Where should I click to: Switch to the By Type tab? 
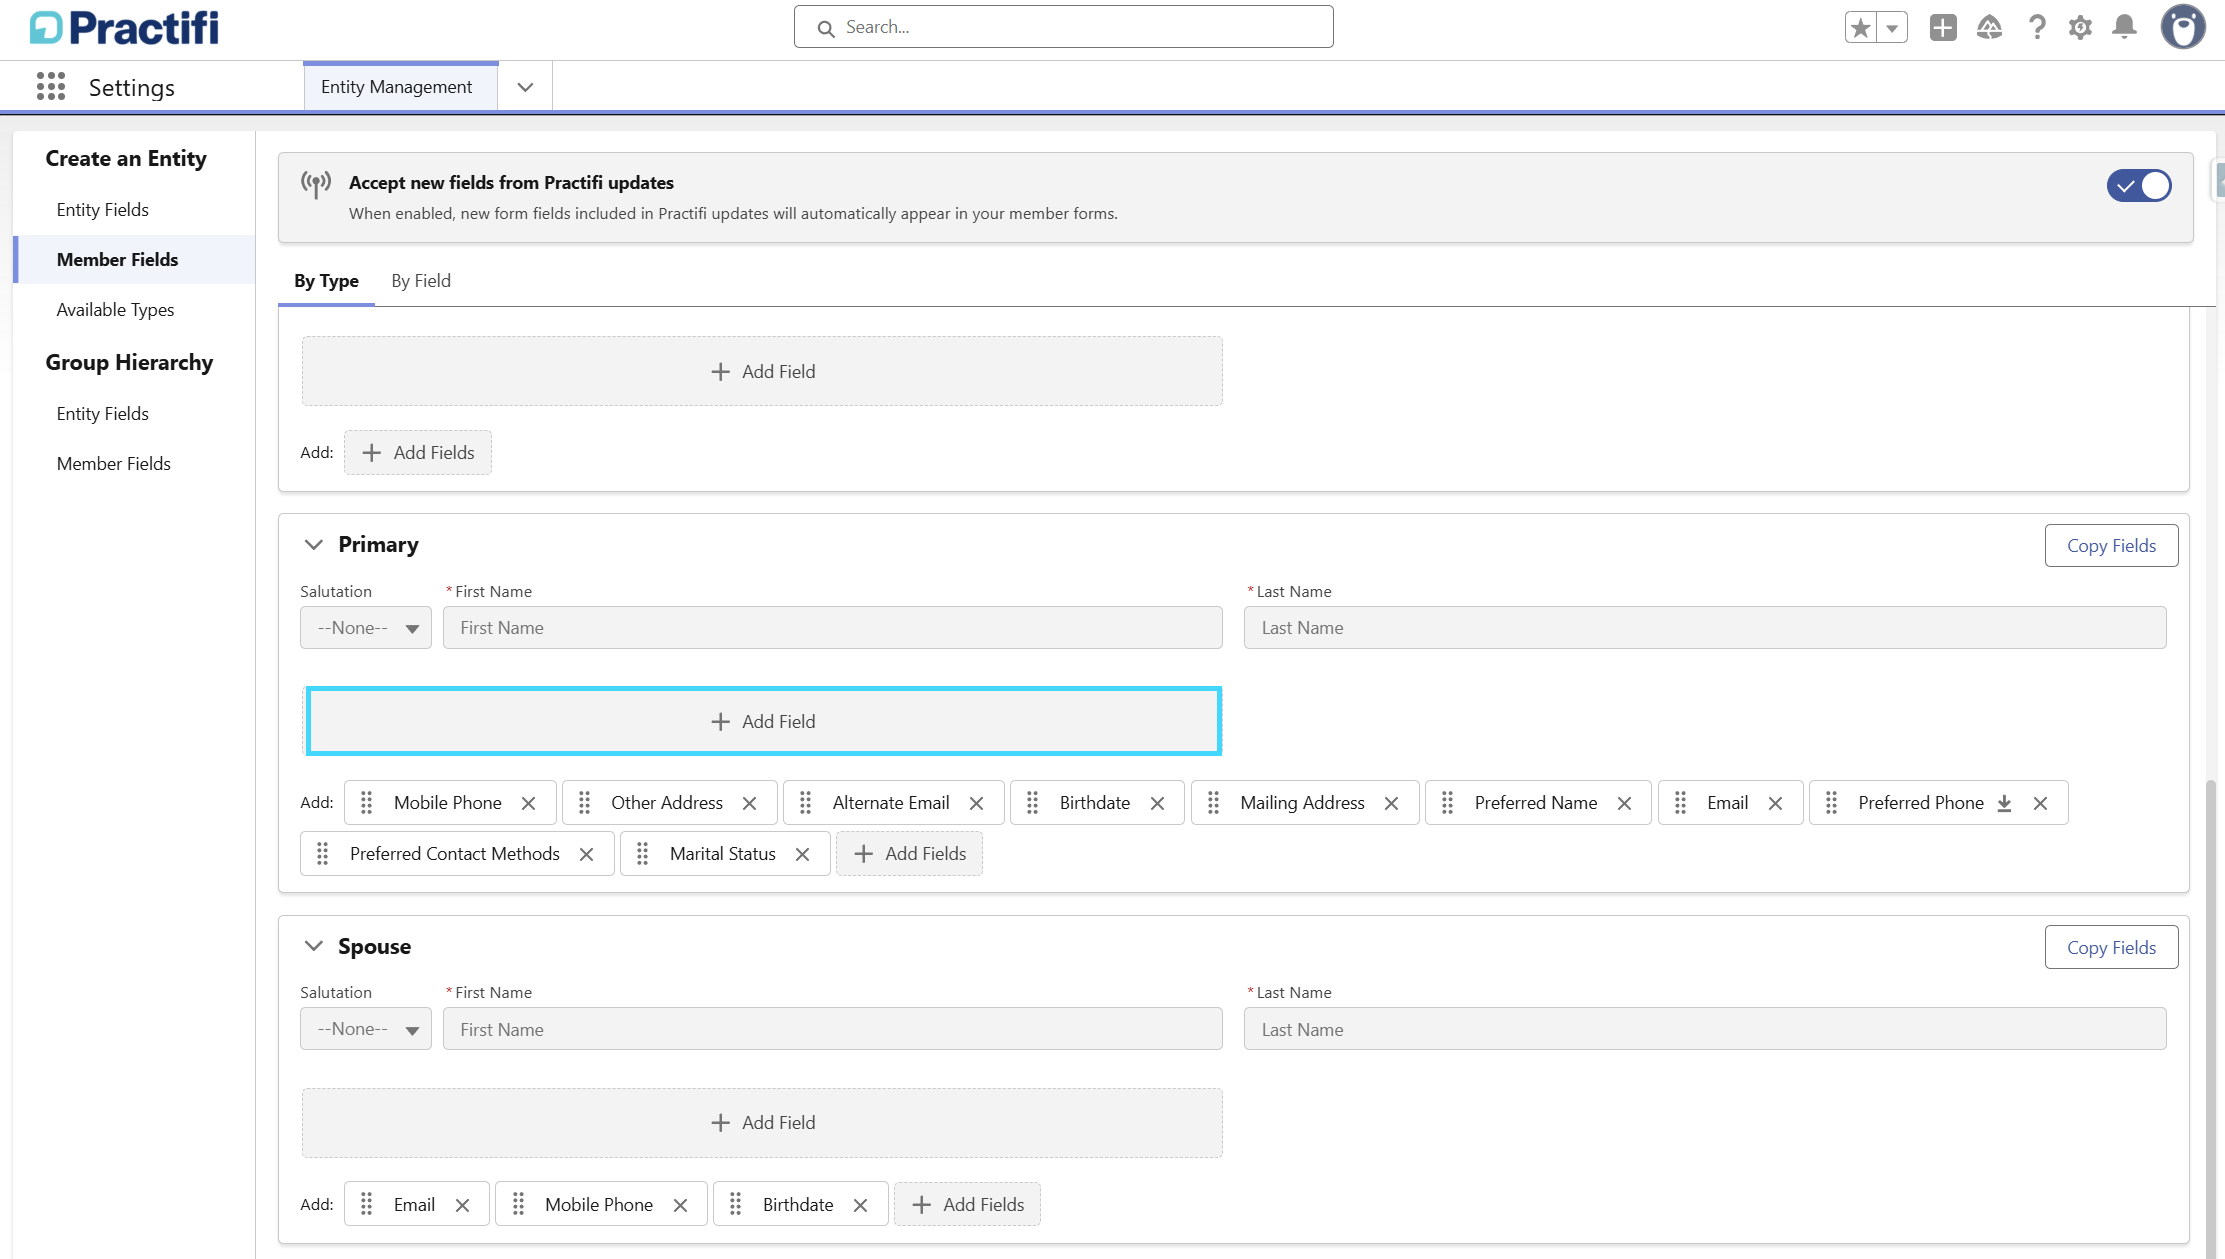(x=326, y=281)
